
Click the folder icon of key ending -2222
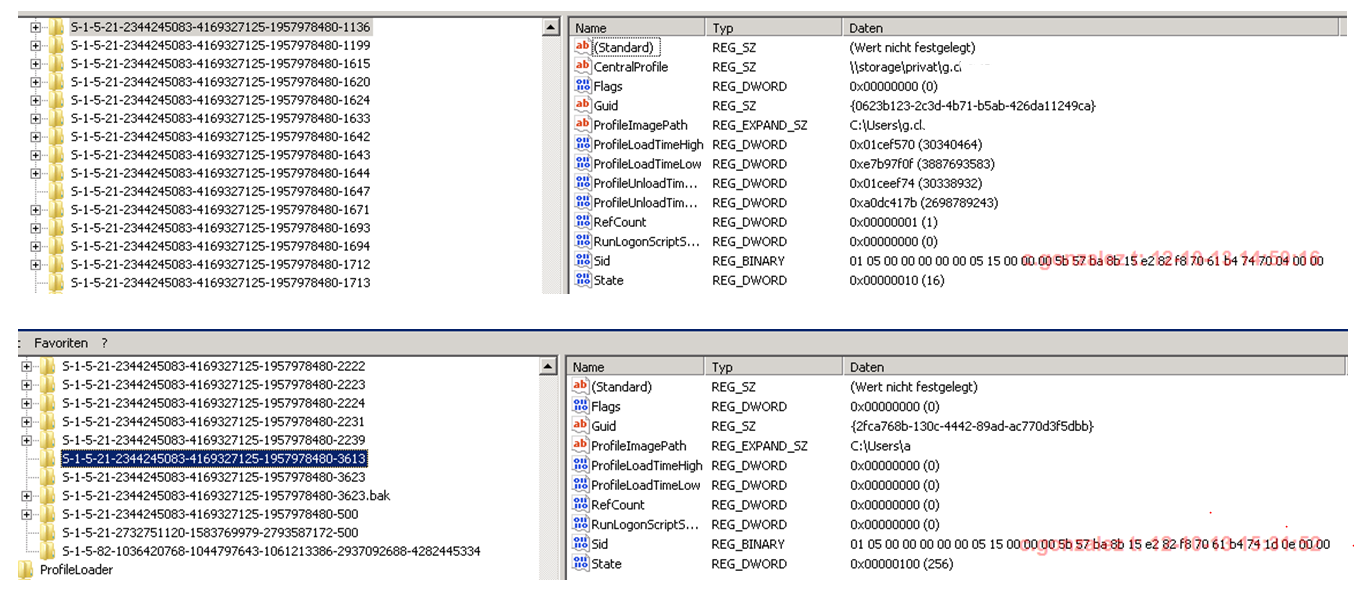(47, 367)
